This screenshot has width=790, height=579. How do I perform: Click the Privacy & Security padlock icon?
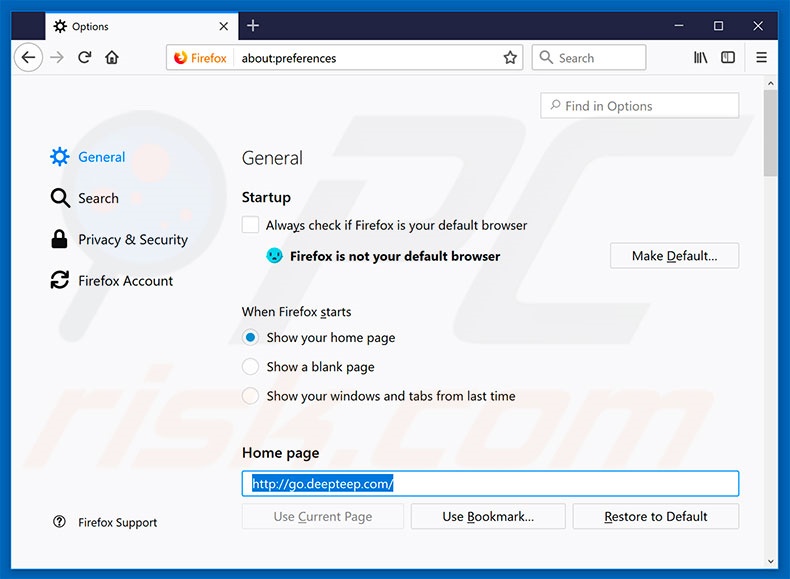(59, 239)
